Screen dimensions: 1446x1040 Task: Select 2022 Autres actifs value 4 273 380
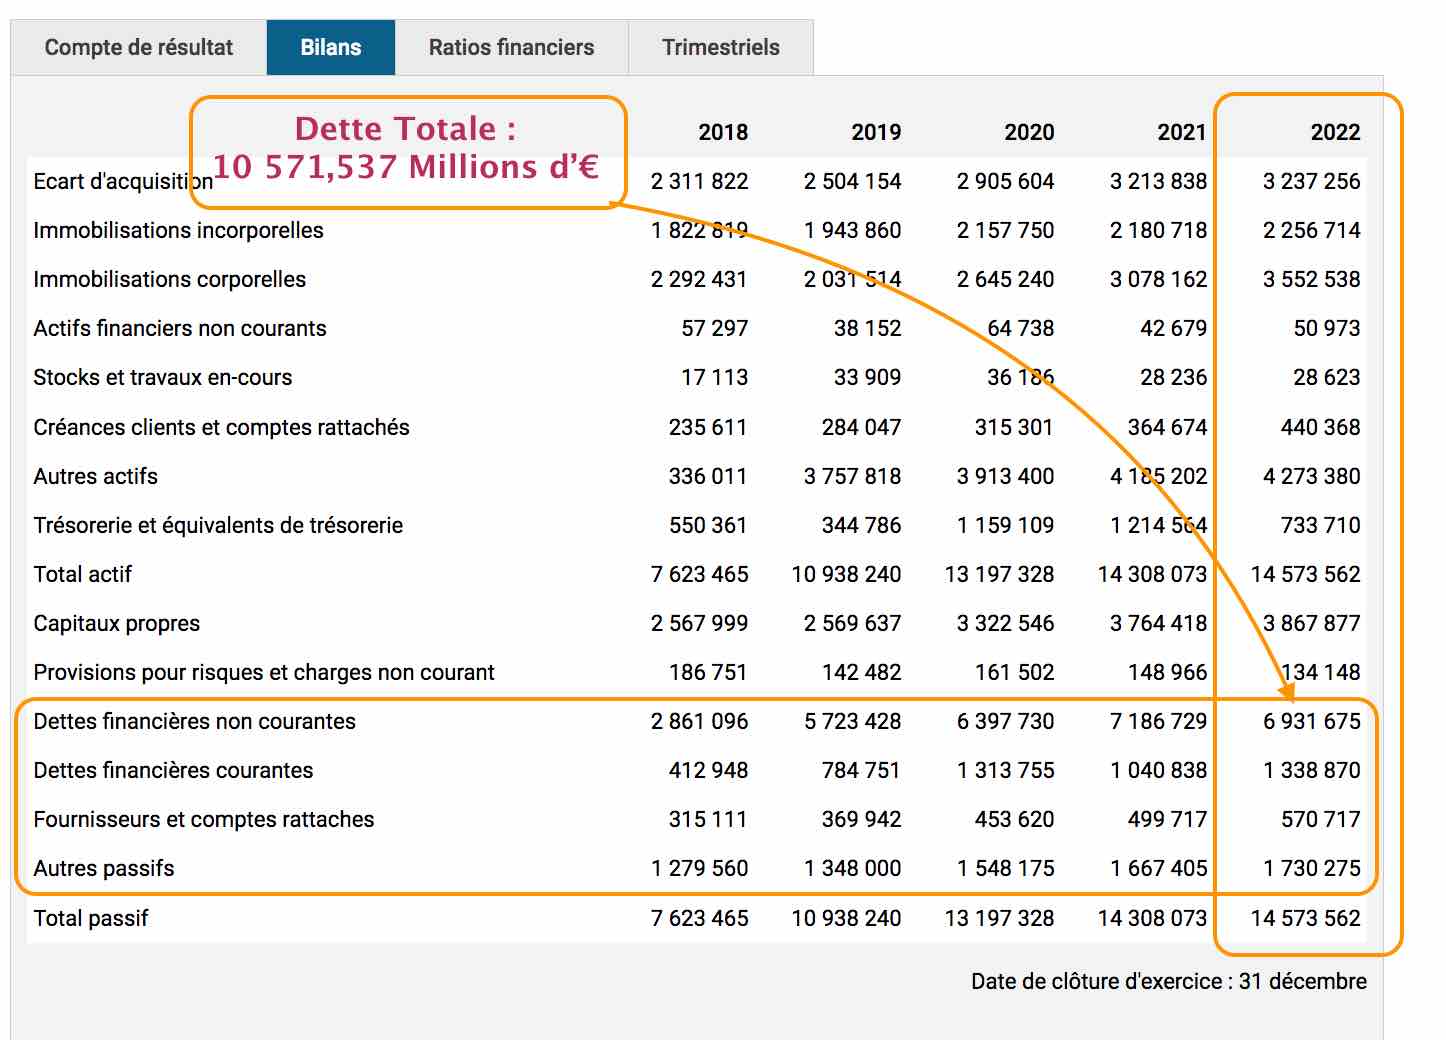(x=1311, y=476)
